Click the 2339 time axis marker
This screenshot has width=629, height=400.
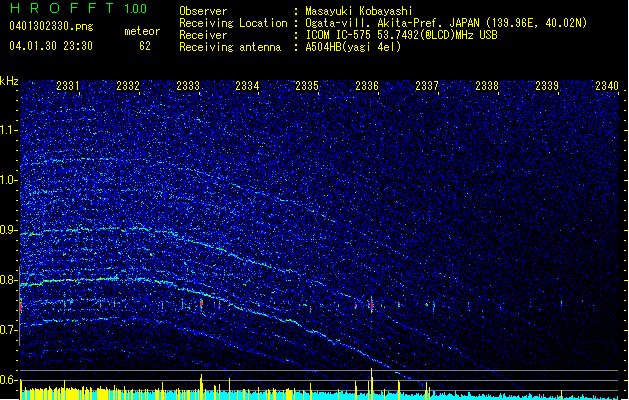[547, 85]
